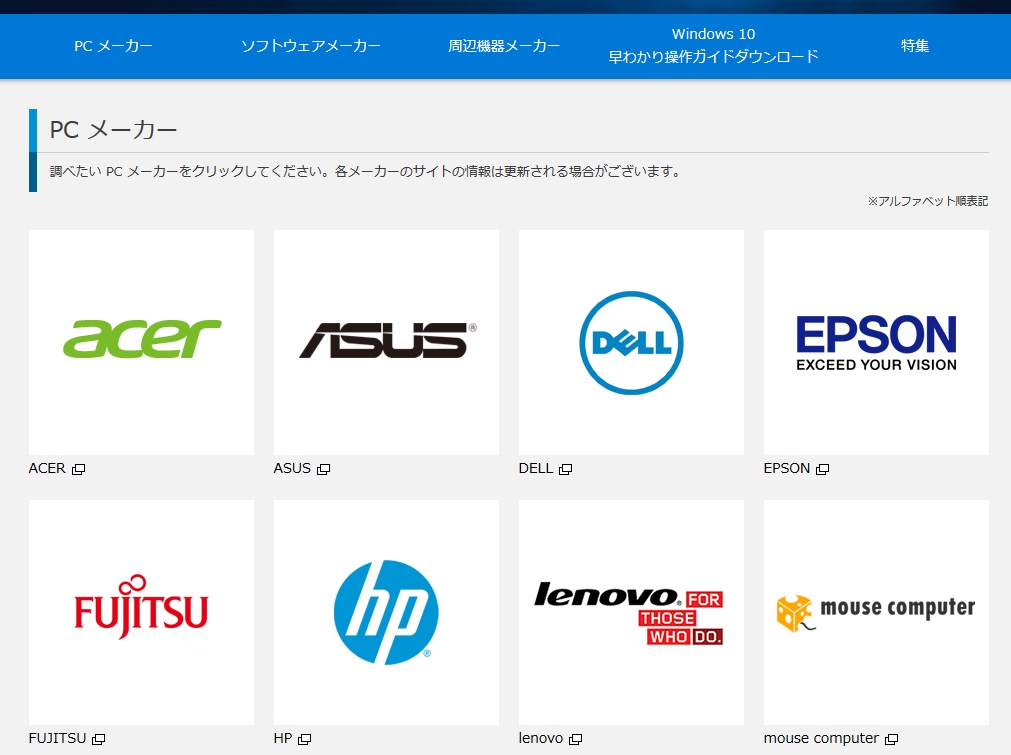
Task: Click external-link icon beside mouse computer
Action: 892,740
